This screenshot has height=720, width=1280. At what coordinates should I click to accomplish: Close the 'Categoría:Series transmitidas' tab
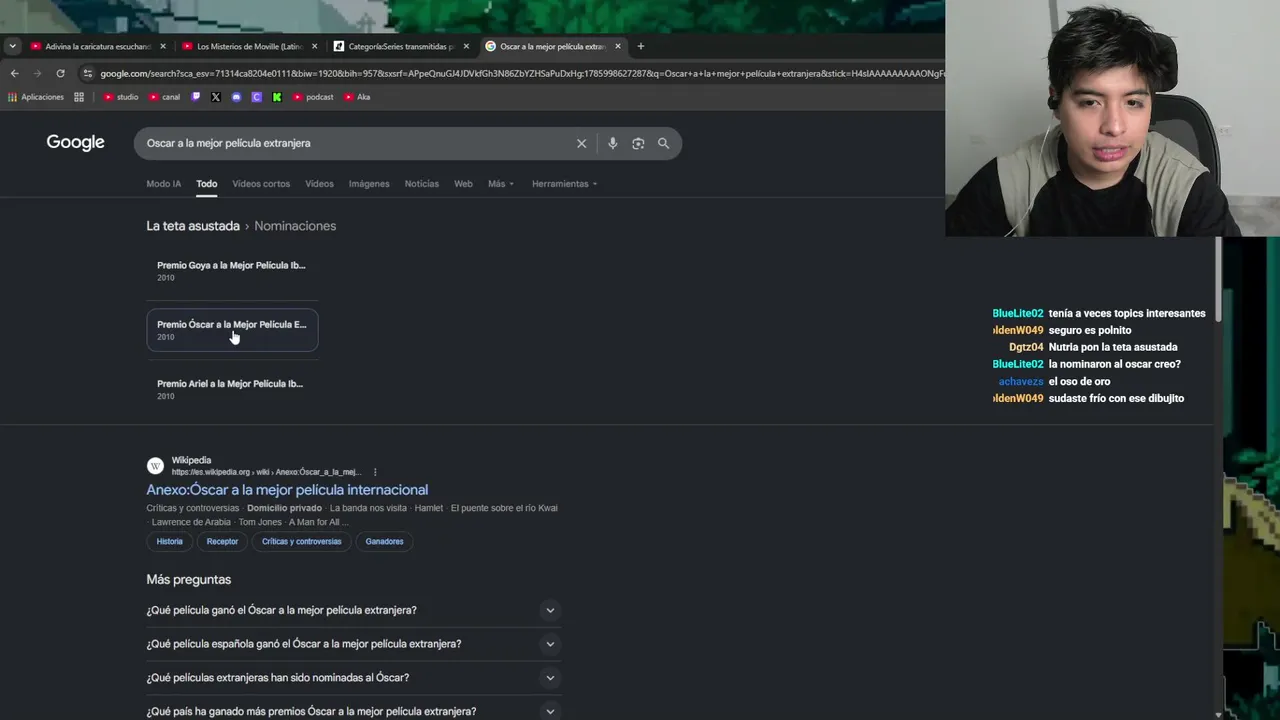466,46
